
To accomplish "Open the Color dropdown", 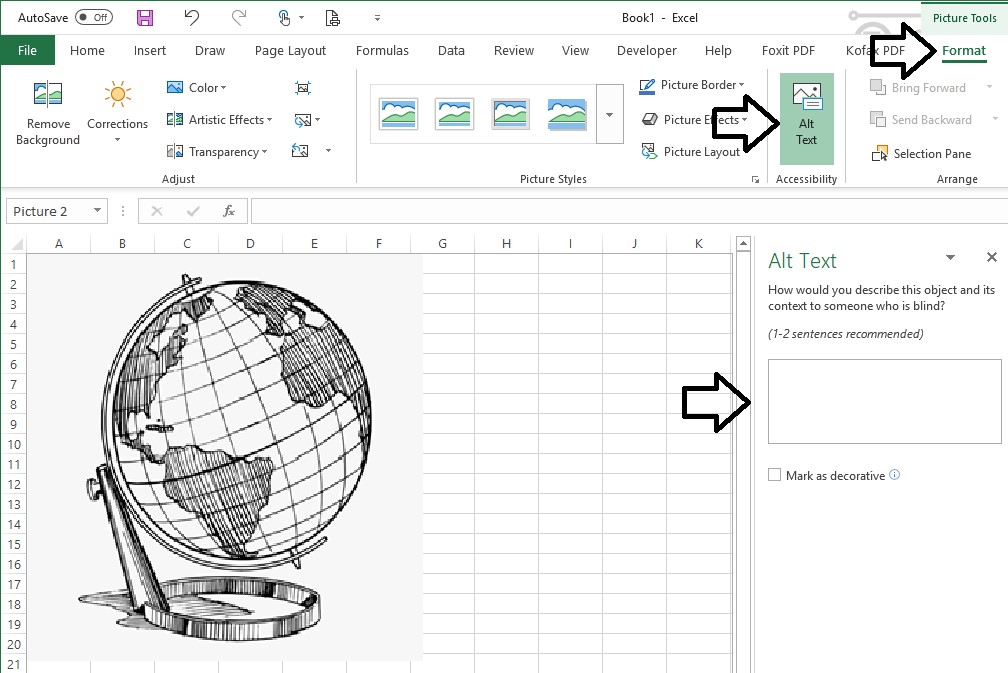I will (200, 87).
